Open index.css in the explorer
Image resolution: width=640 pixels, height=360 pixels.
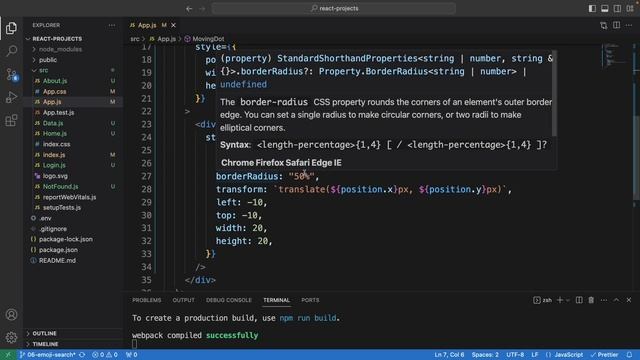click(56, 144)
